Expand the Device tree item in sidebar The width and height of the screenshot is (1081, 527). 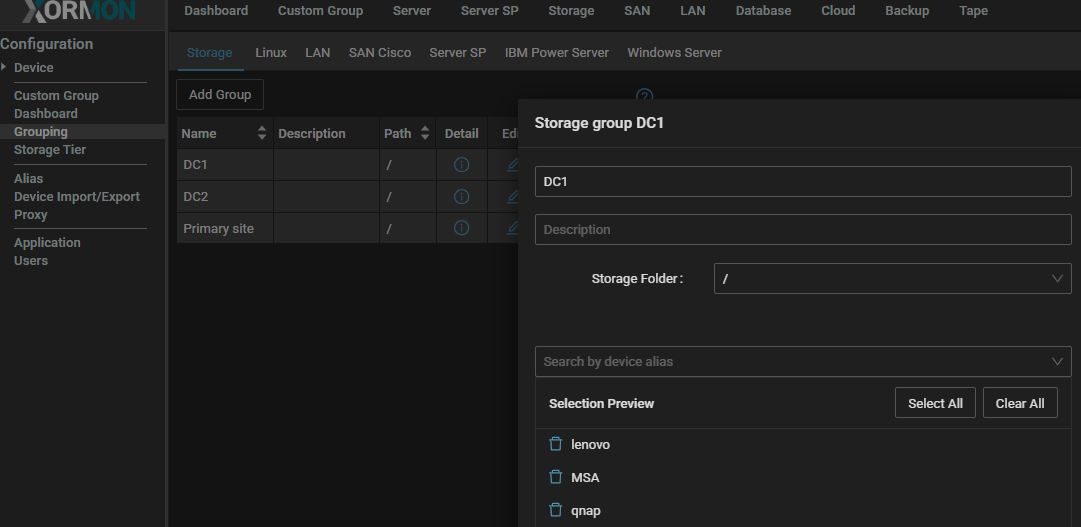[x=5, y=67]
